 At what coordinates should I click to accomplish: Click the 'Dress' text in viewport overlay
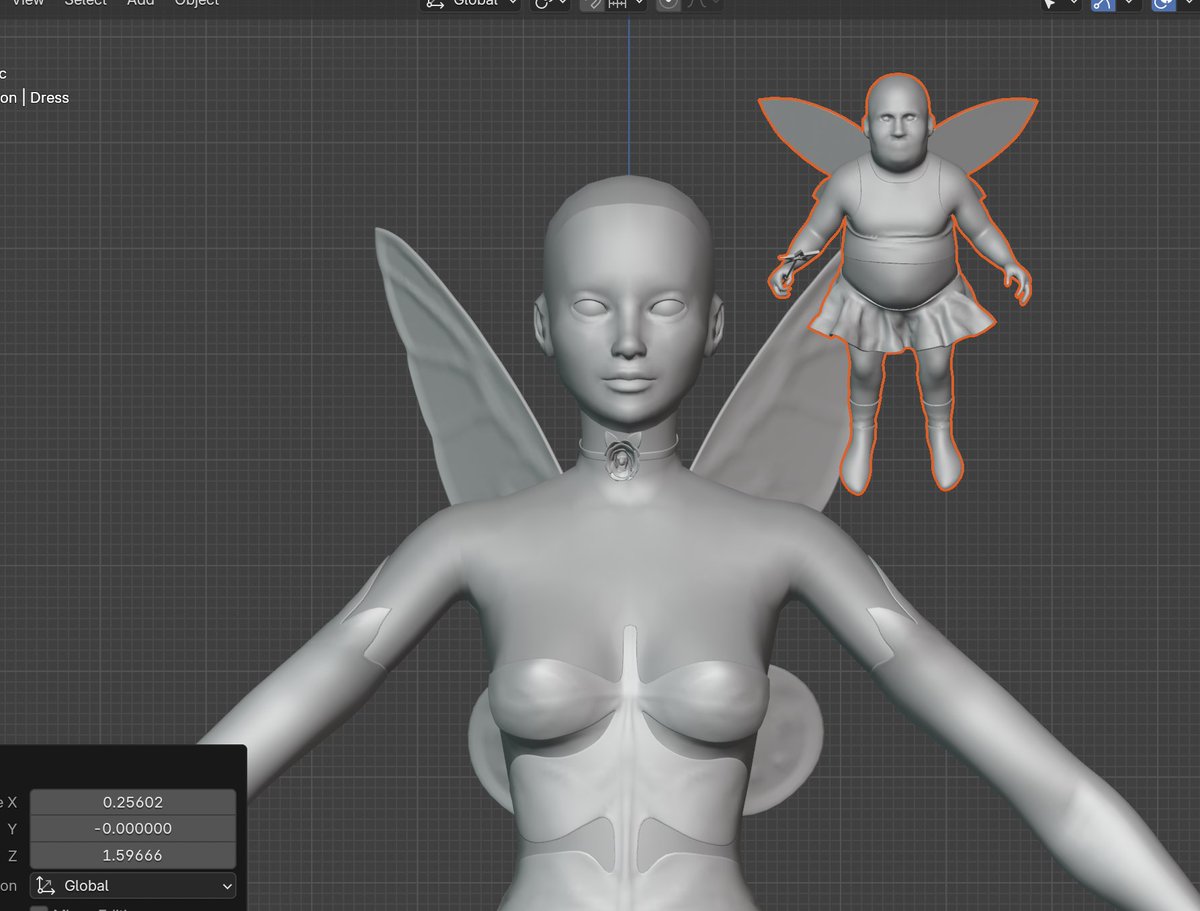pyautogui.click(x=49, y=98)
